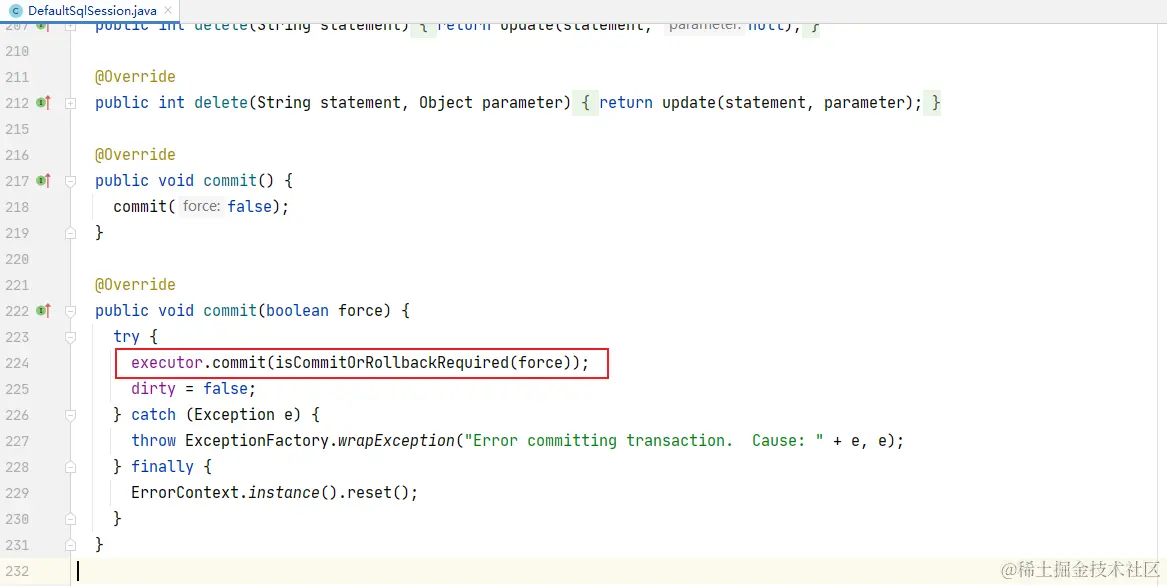
Task: Click line number 224 in the gutter
Action: (x=16, y=363)
